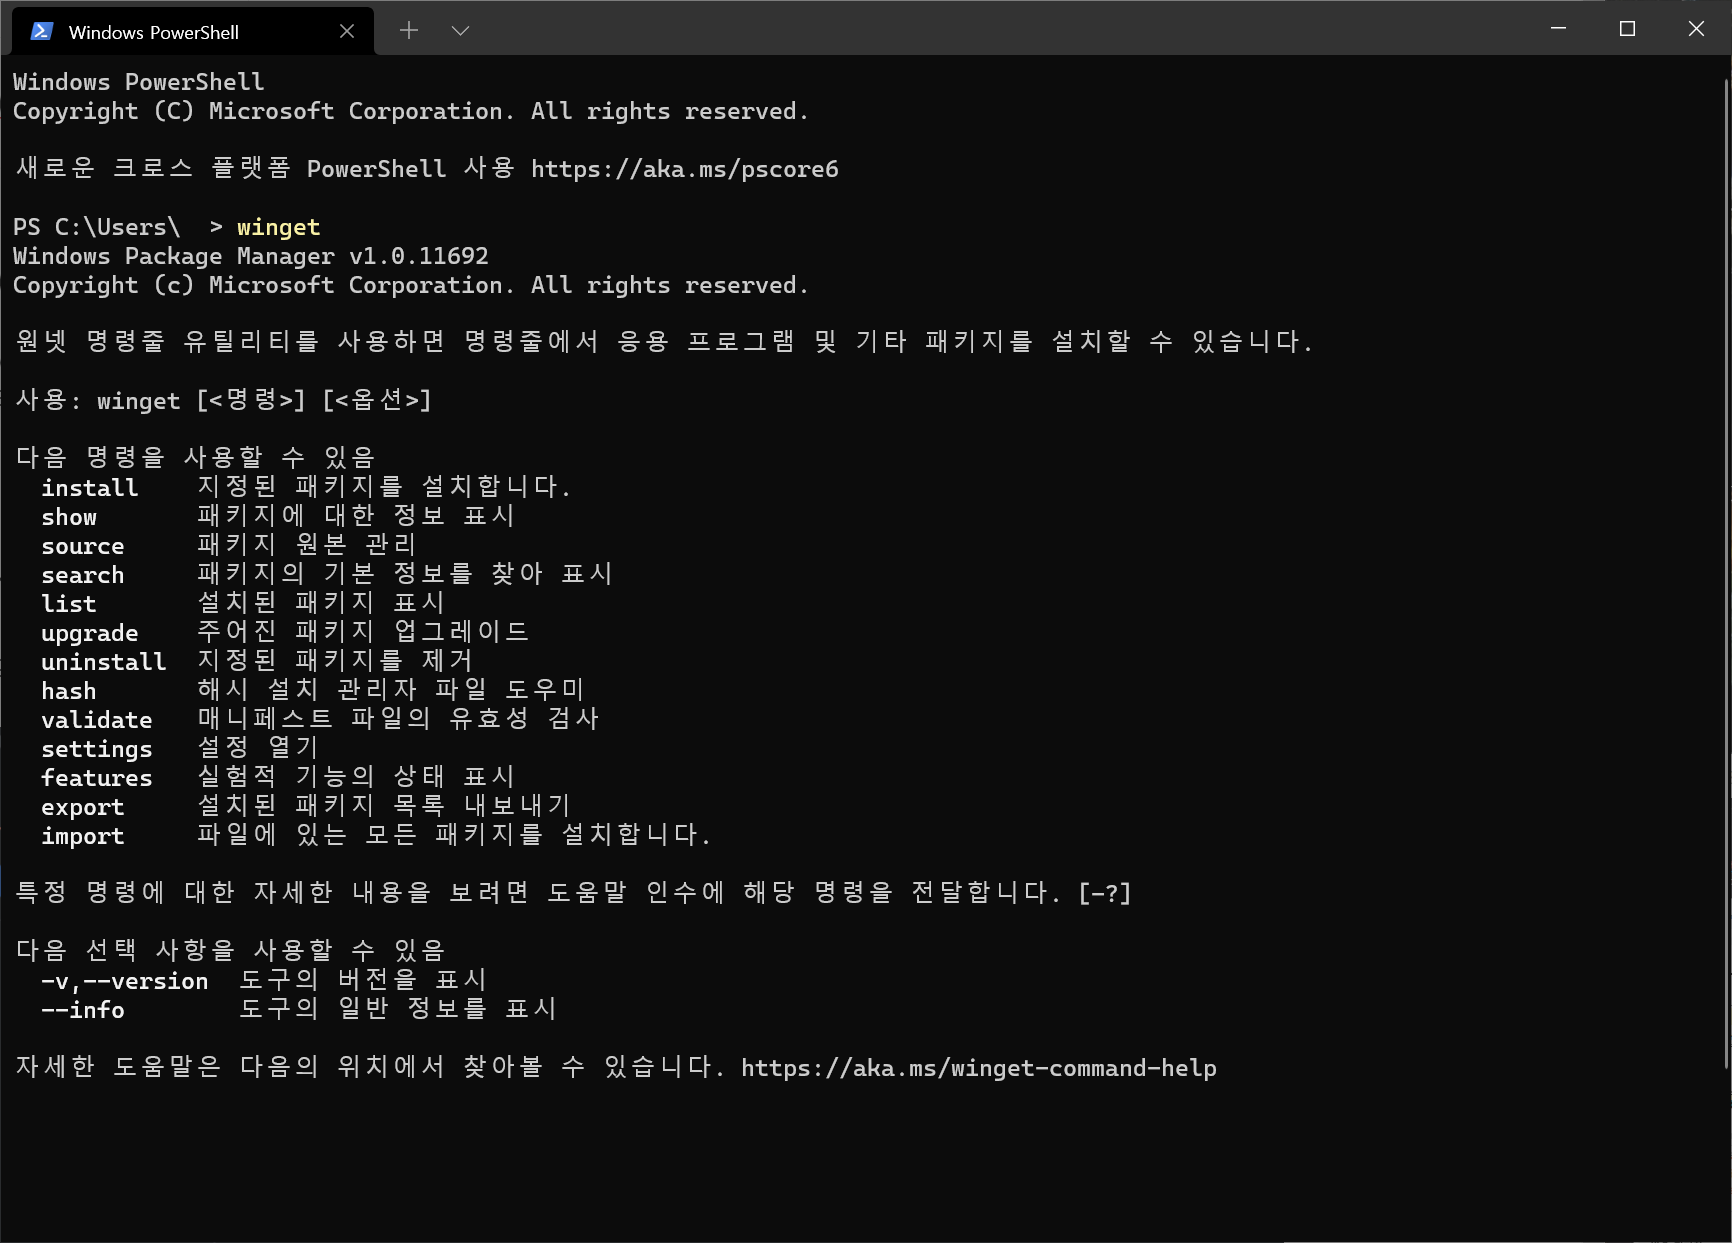Screen dimensions: 1732x1243
Task: Maximize the terminal window
Action: [1627, 28]
